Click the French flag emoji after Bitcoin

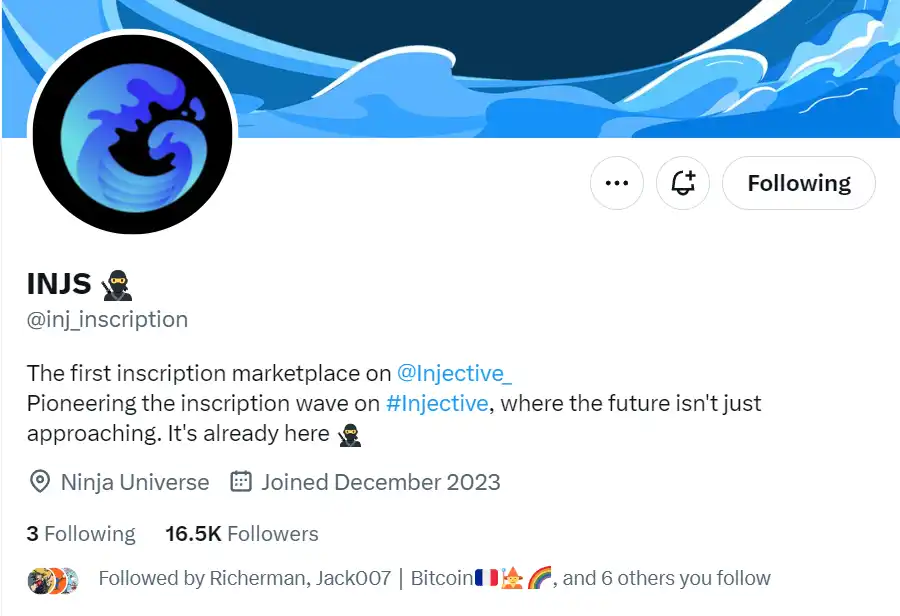[486, 578]
